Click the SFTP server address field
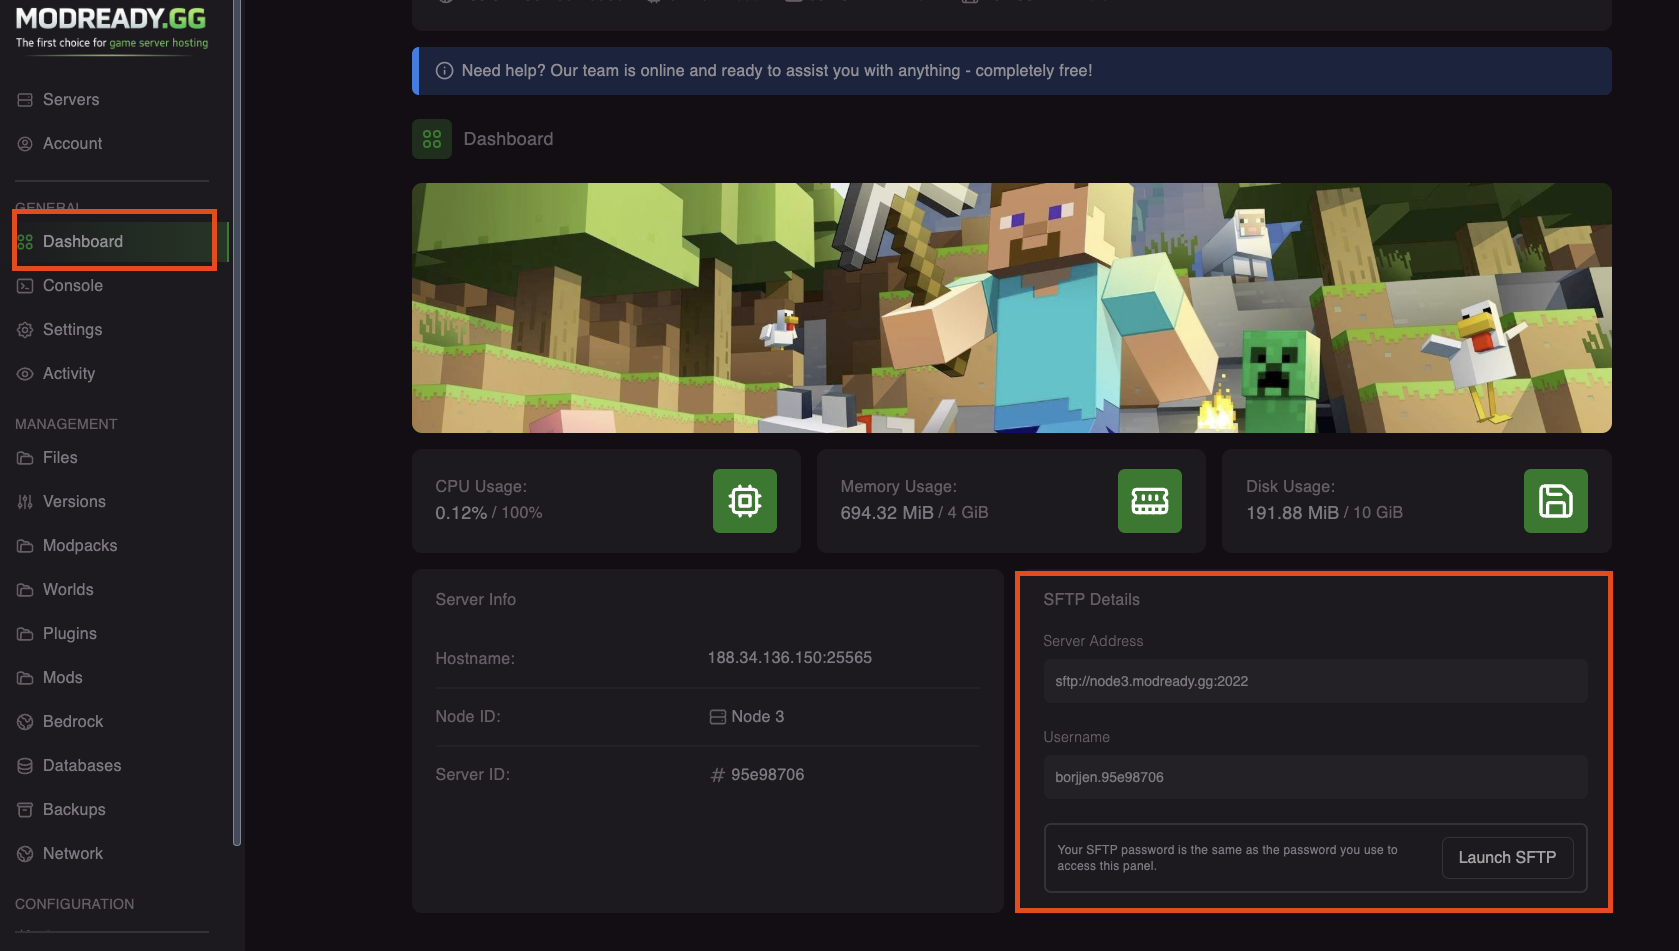Viewport: 1679px width, 951px height. pyautogui.click(x=1314, y=681)
